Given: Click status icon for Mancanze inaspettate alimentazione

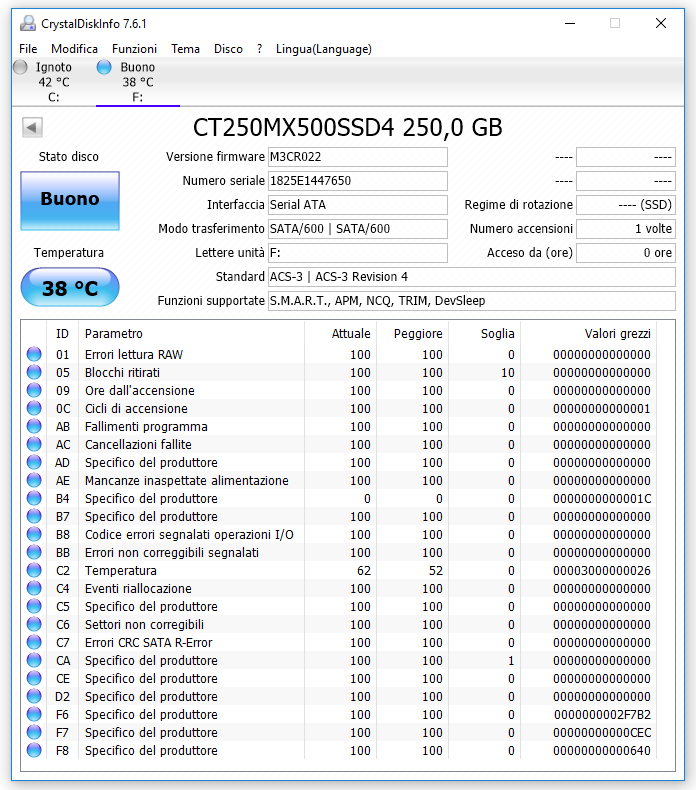Looking at the screenshot, I should tap(34, 480).
